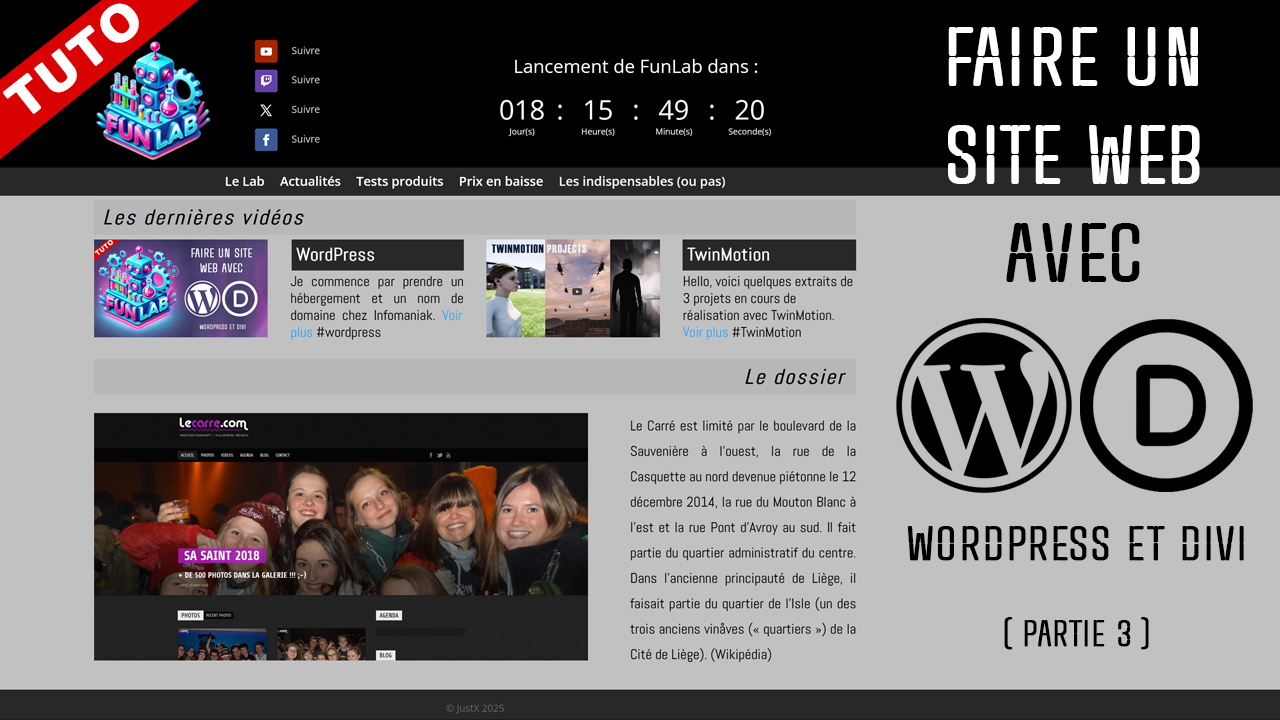This screenshot has height=720, width=1280.
Task: Click the (Wikipédia) source text
Action: [741, 655]
